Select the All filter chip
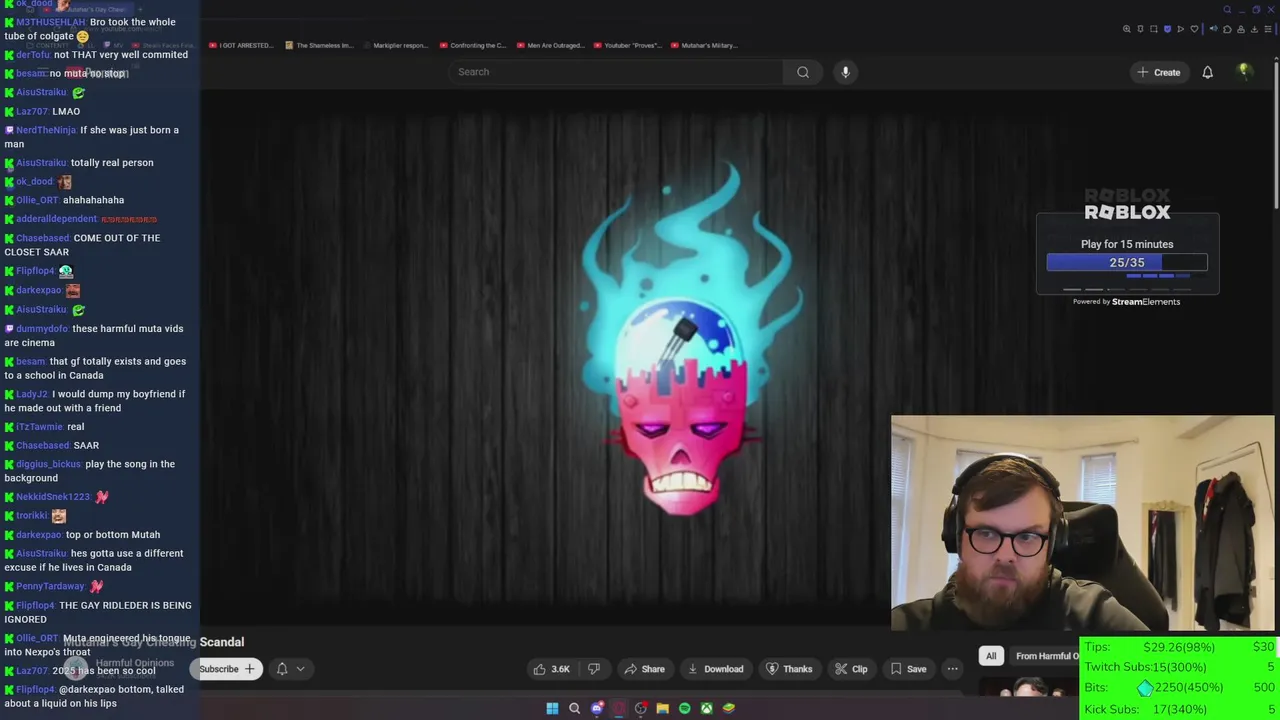Image resolution: width=1280 pixels, height=720 pixels. 990,656
